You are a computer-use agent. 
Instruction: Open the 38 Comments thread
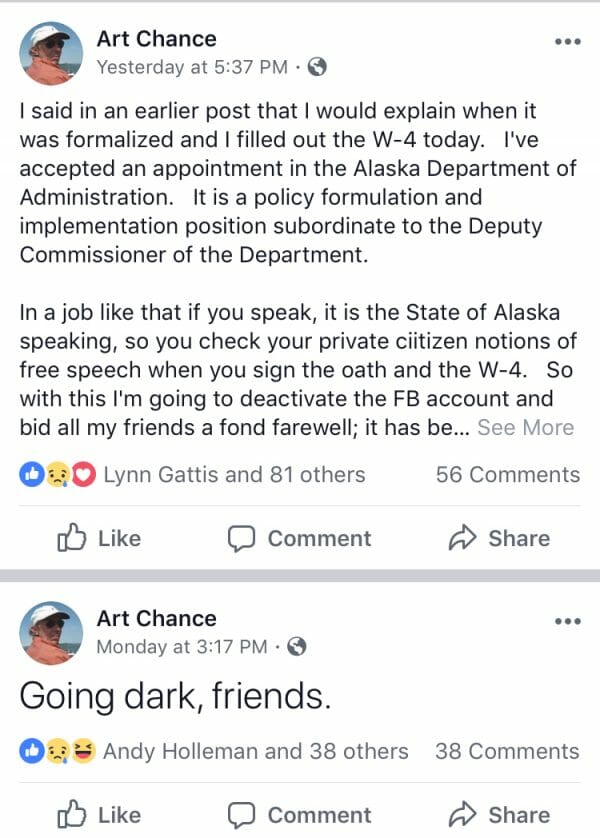coord(507,751)
